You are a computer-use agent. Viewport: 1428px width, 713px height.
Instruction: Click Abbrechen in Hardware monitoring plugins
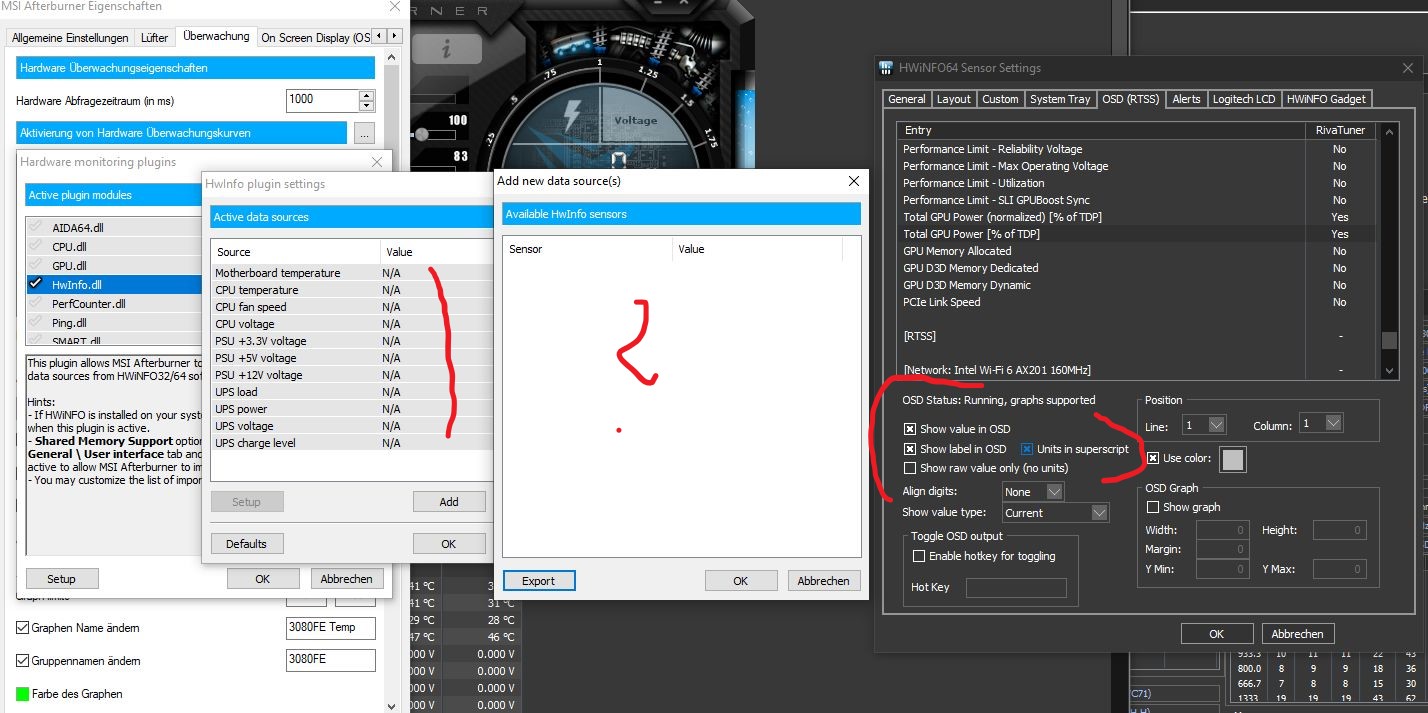[347, 579]
